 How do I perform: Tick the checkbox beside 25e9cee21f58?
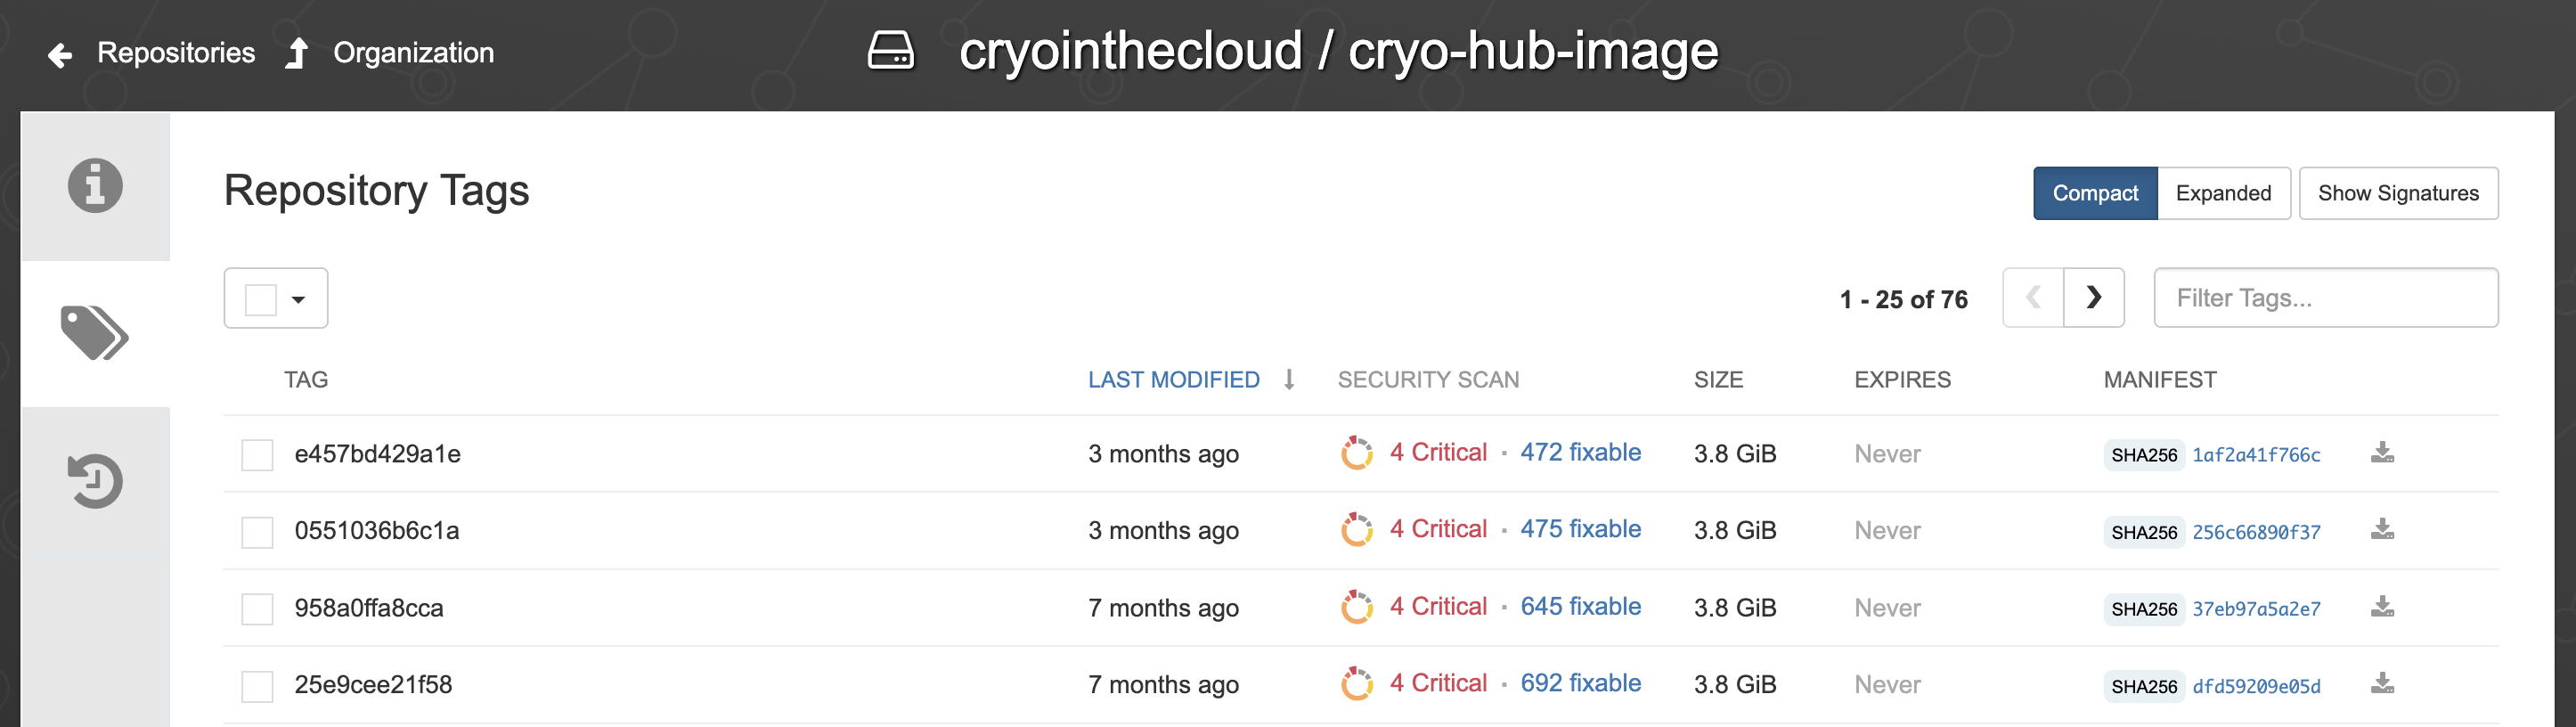coord(257,686)
